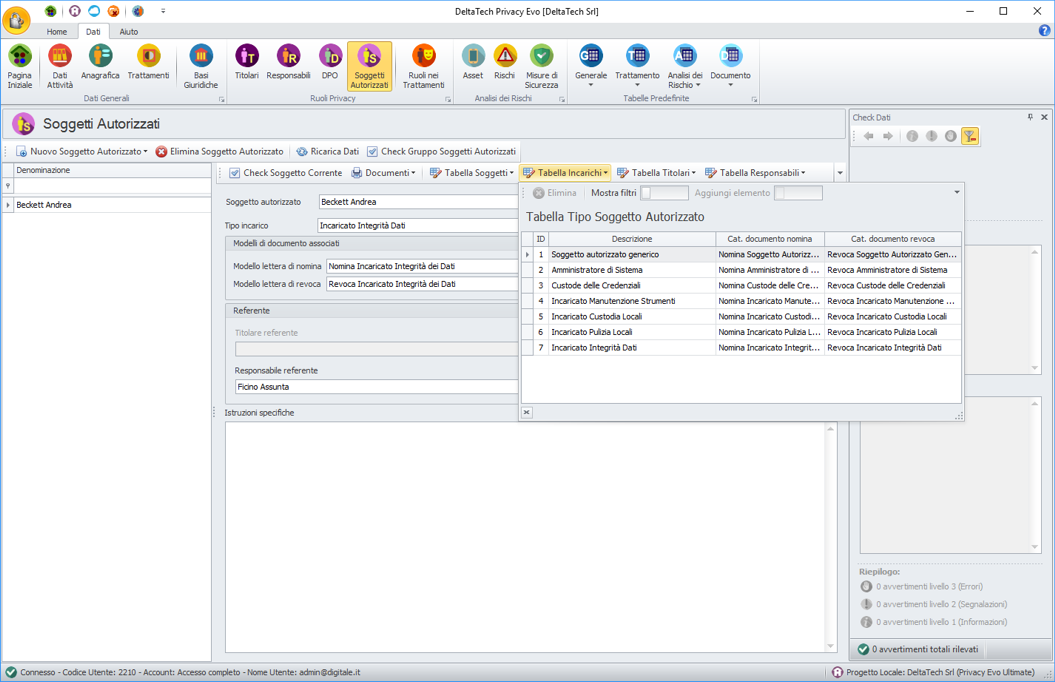Open Anagrafica section icon
The height and width of the screenshot is (682, 1055).
(100, 63)
